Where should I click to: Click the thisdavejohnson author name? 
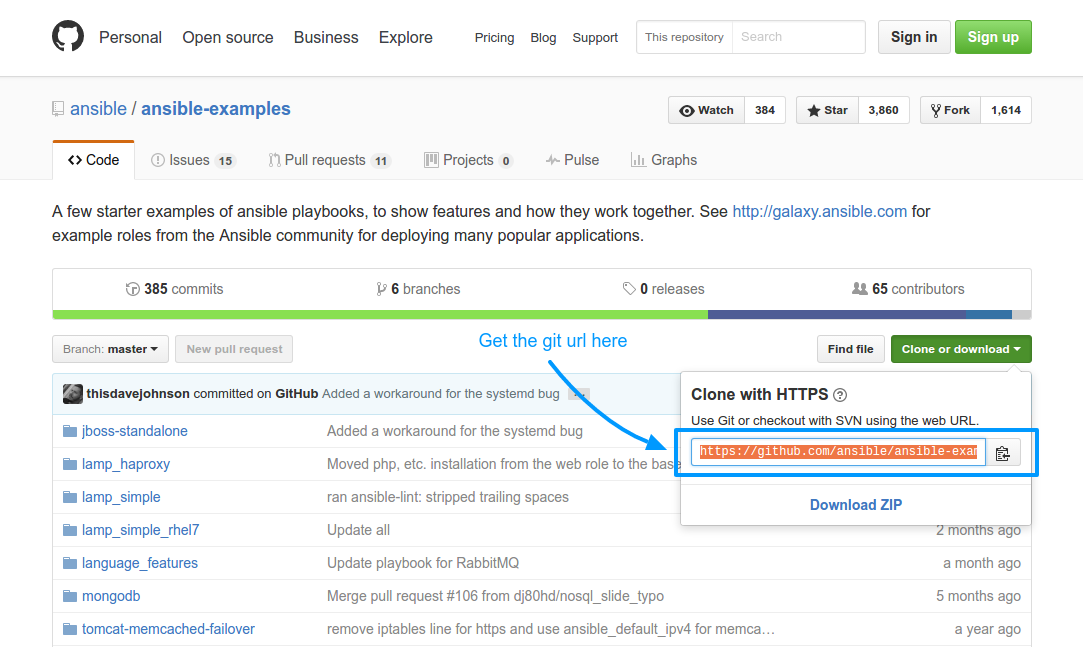(138, 394)
